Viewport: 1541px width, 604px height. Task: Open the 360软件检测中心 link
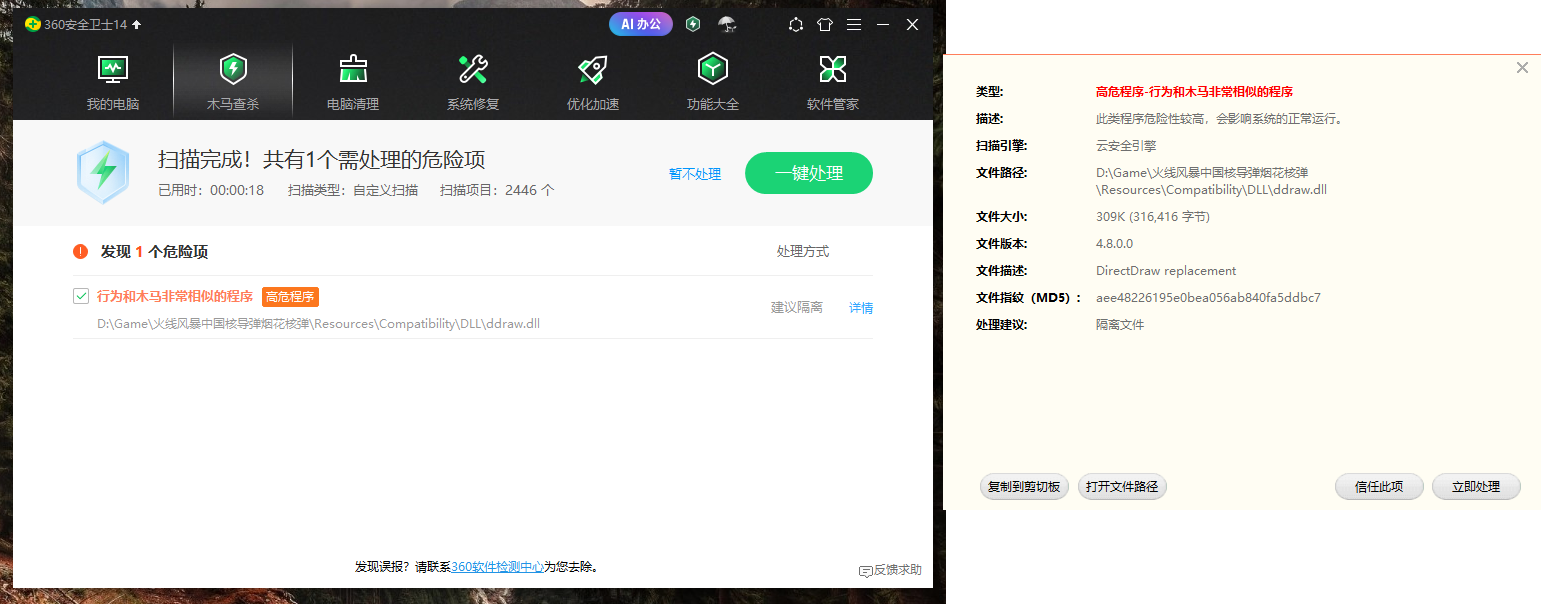pyautogui.click(x=497, y=566)
